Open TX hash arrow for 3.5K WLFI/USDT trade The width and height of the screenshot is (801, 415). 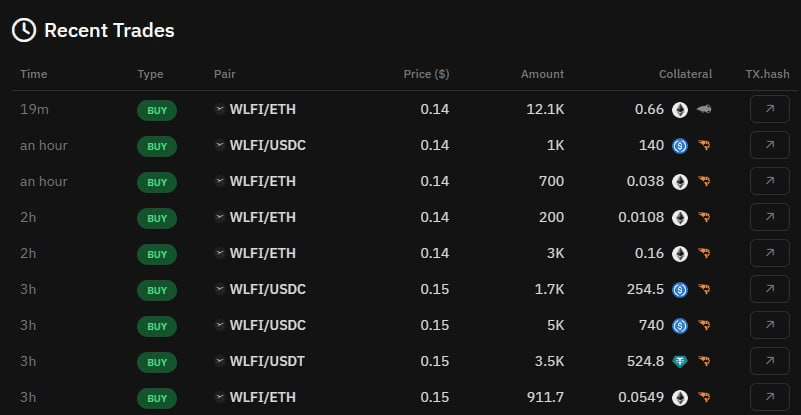tap(769, 361)
